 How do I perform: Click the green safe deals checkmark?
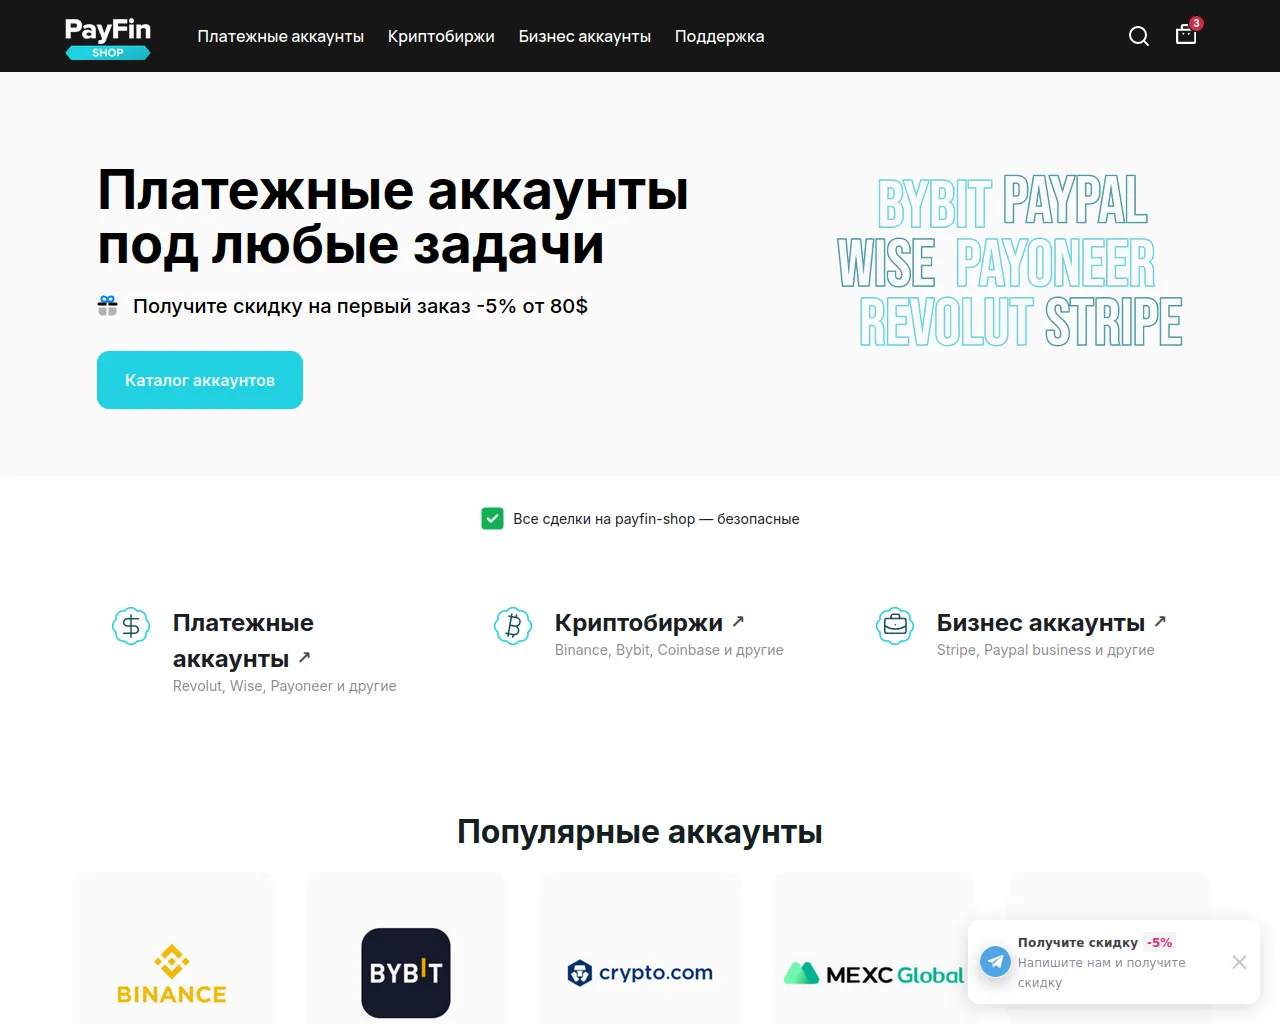pos(492,518)
